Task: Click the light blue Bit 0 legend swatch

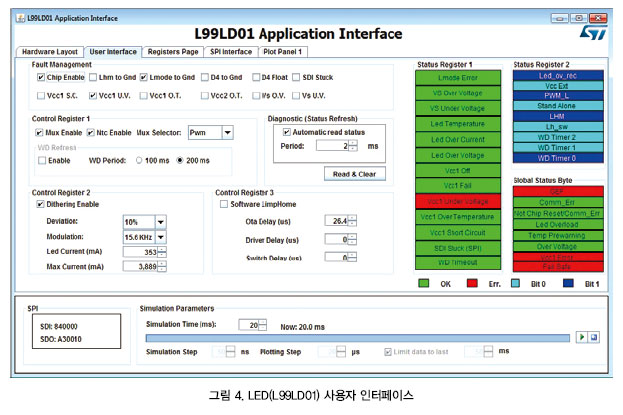Action: pyautogui.click(x=515, y=283)
